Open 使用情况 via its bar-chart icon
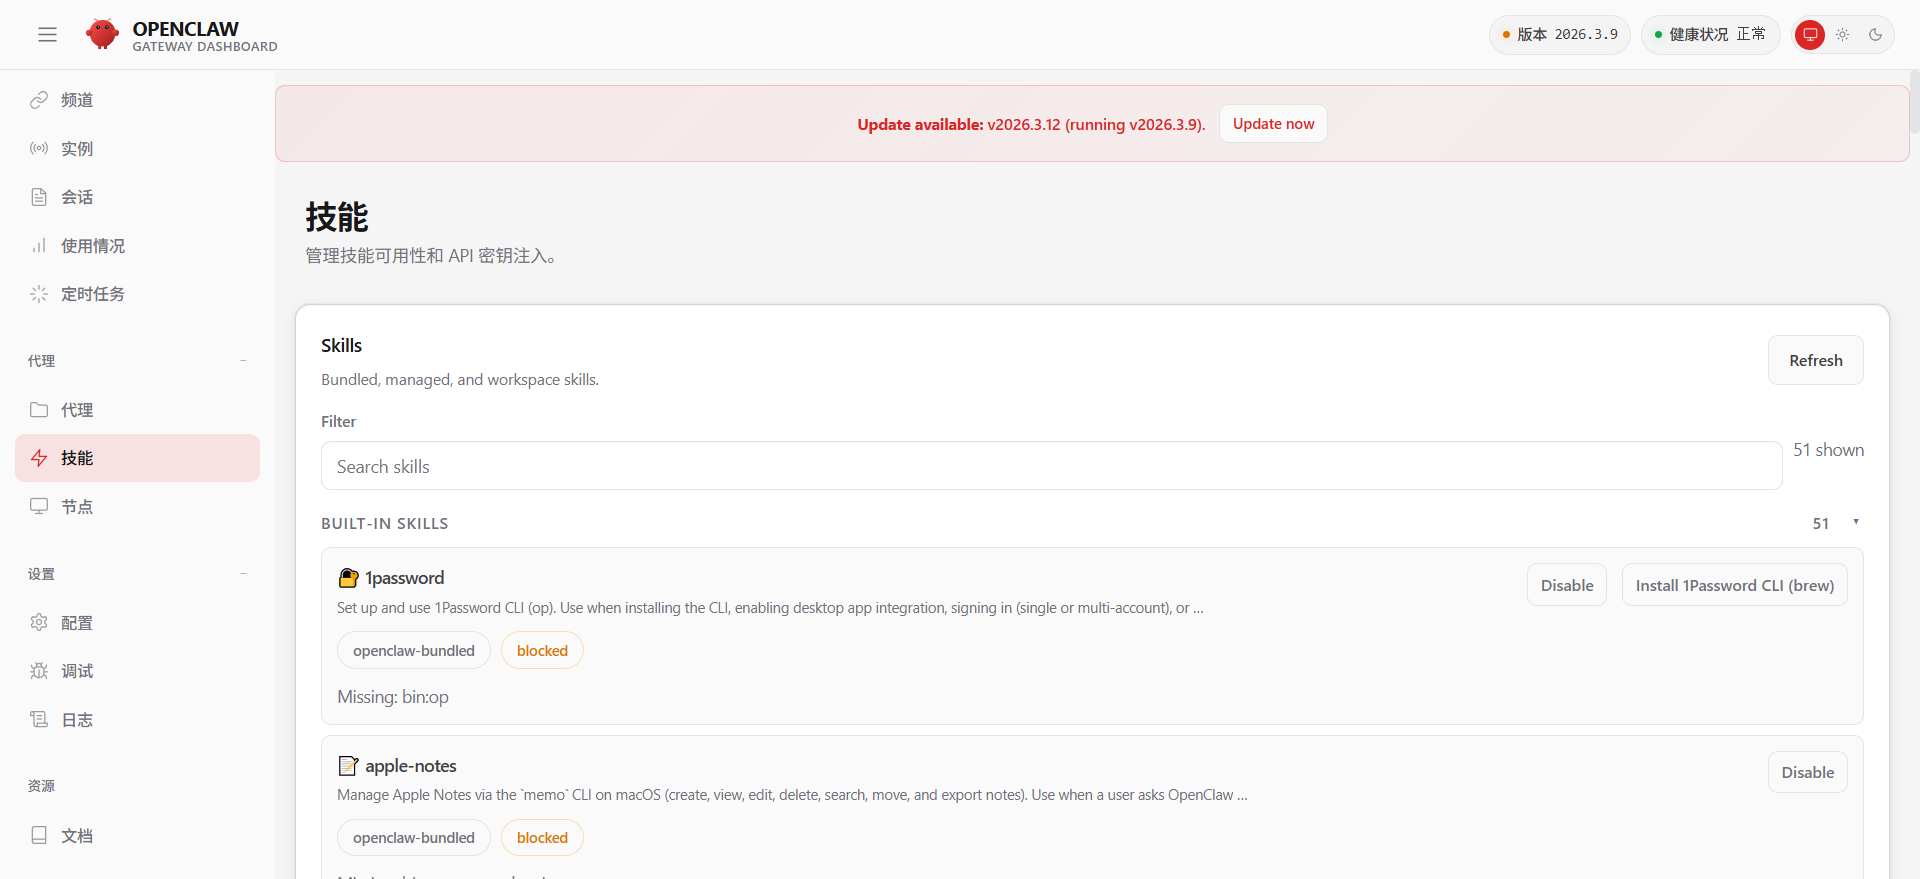The image size is (1920, 879). (39, 245)
